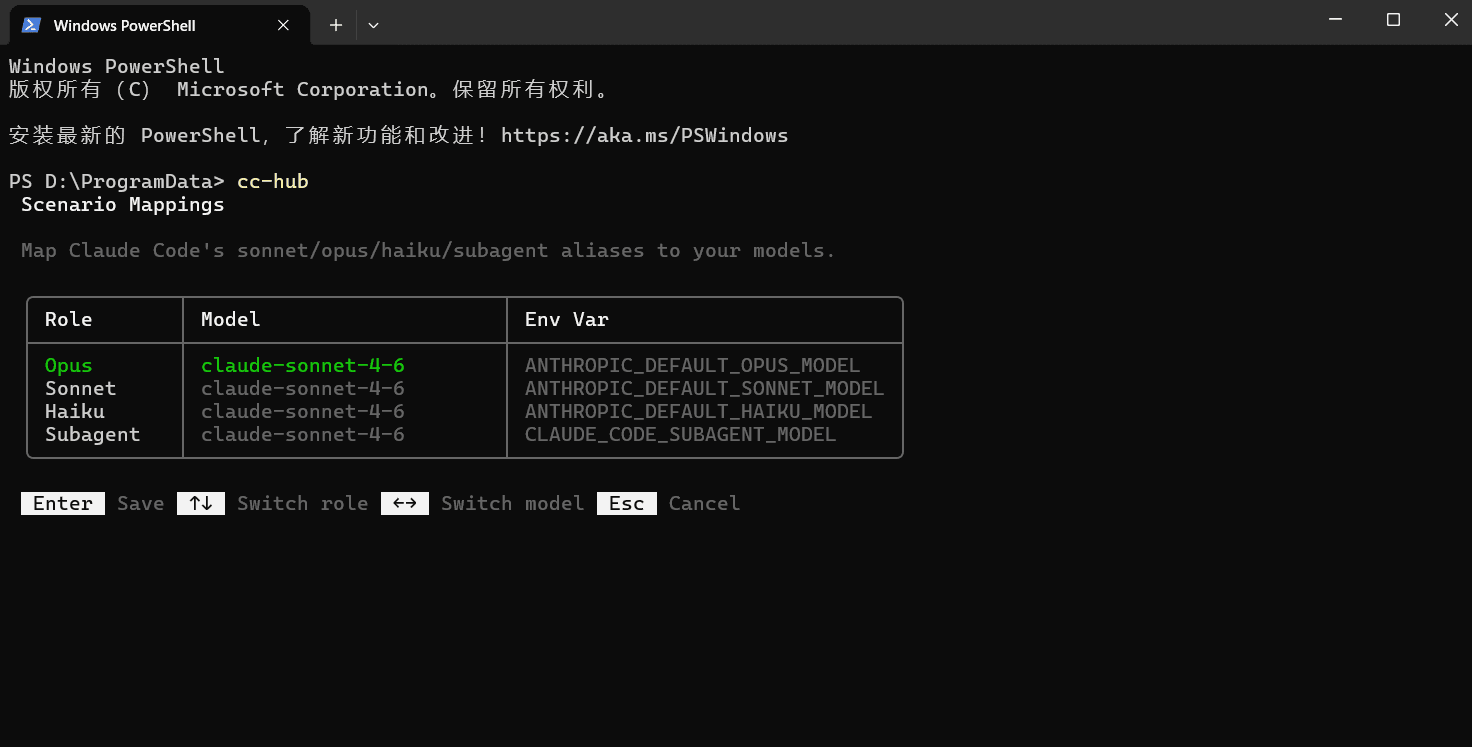The image size is (1472, 747).
Task: Click the Env Var column header
Action: (x=567, y=319)
